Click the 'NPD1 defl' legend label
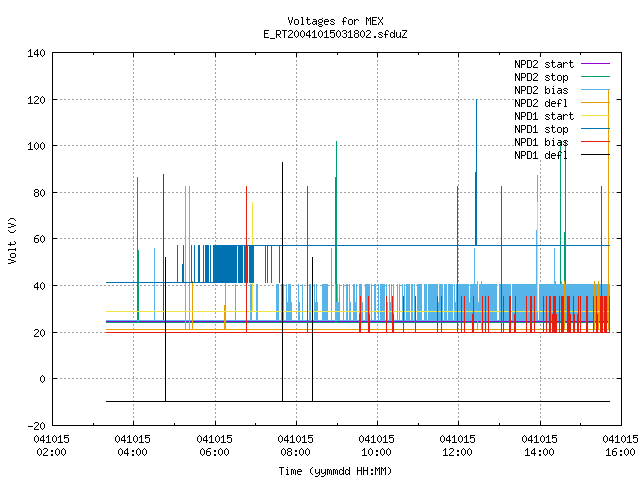This screenshot has width=640, height=480. (541, 156)
